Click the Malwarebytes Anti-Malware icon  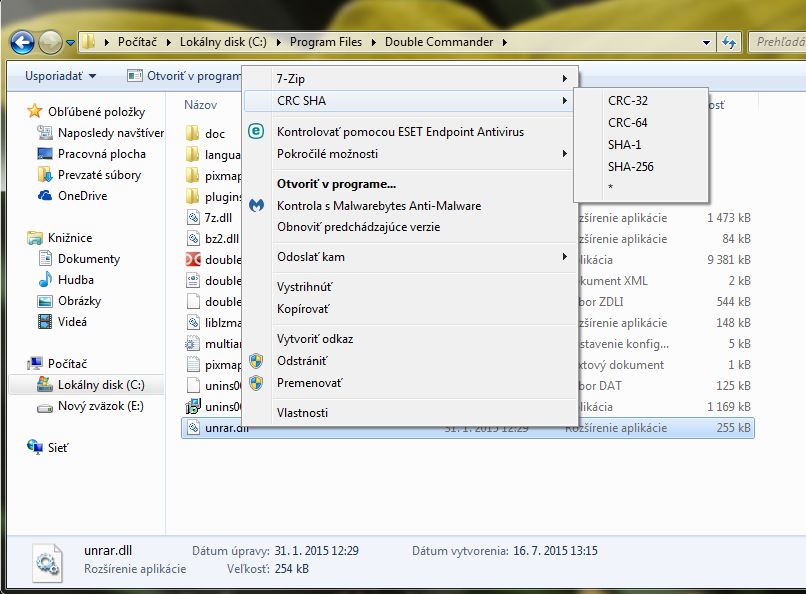click(x=256, y=206)
